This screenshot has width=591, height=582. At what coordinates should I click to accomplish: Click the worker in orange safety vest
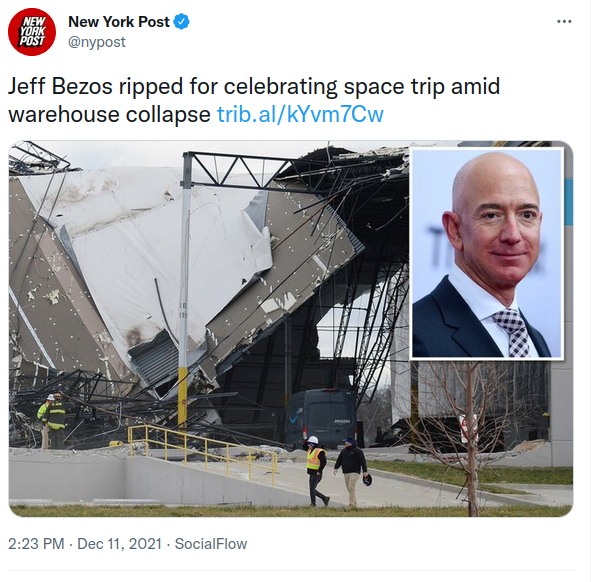pos(316,470)
